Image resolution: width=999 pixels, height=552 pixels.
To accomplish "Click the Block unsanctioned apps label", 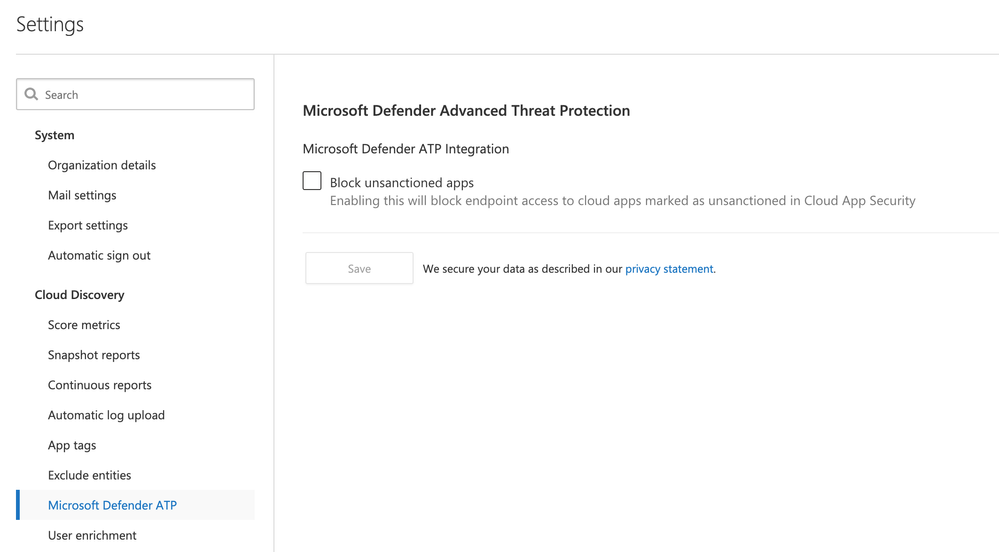I will [402, 182].
